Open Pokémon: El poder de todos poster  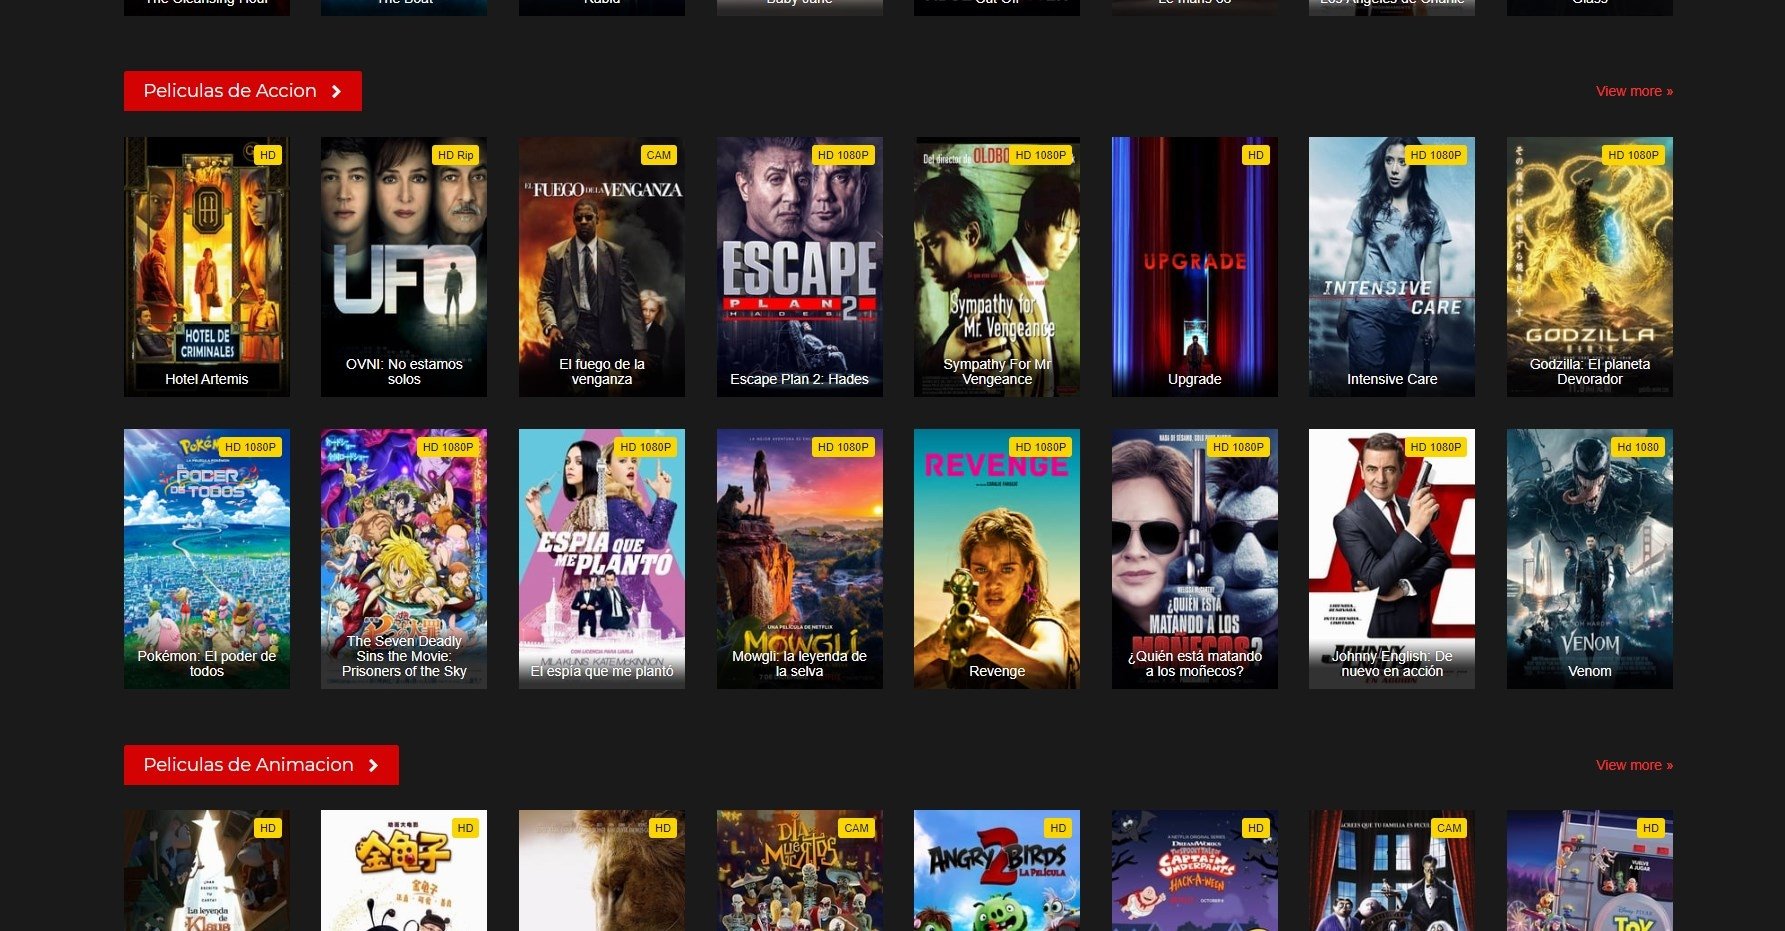pyautogui.click(x=207, y=559)
